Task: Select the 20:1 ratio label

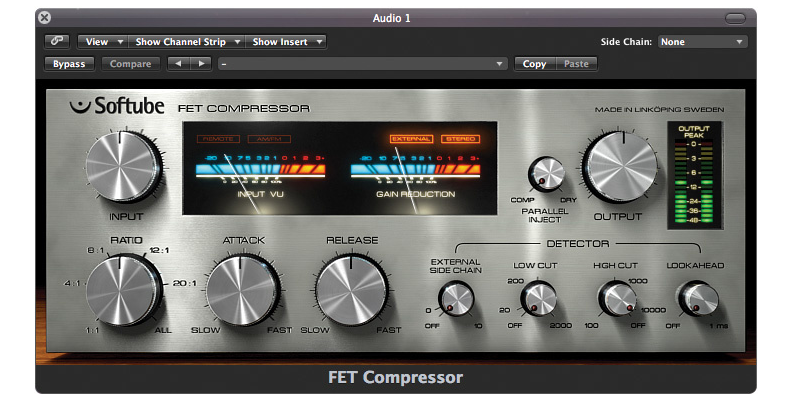Action: [184, 283]
